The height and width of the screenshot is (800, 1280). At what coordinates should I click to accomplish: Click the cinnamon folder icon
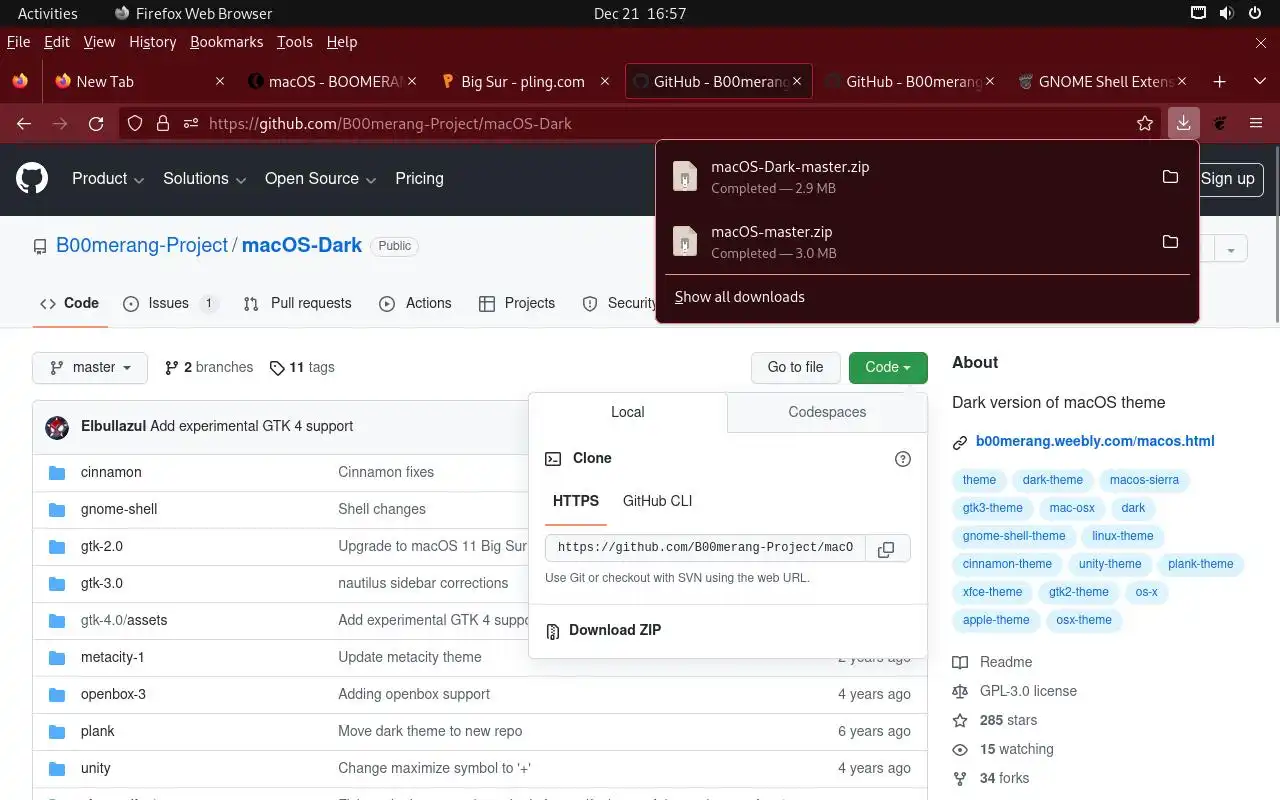tap(57, 472)
